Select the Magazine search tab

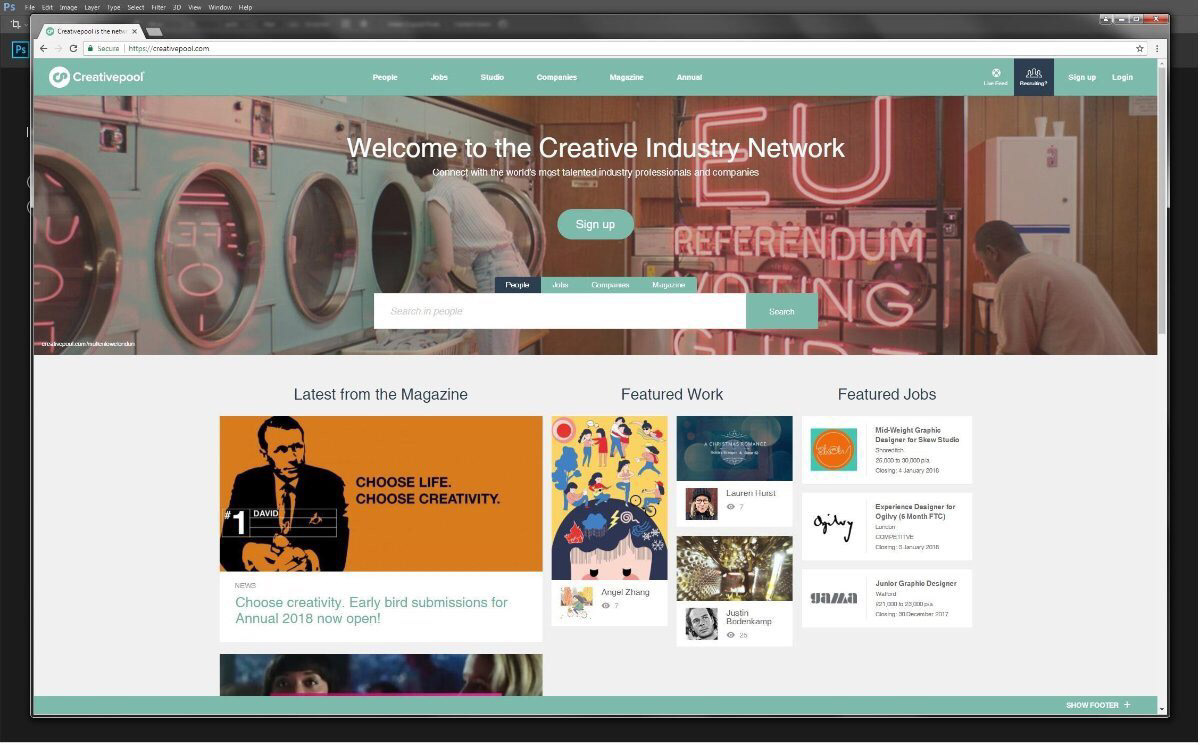click(669, 285)
